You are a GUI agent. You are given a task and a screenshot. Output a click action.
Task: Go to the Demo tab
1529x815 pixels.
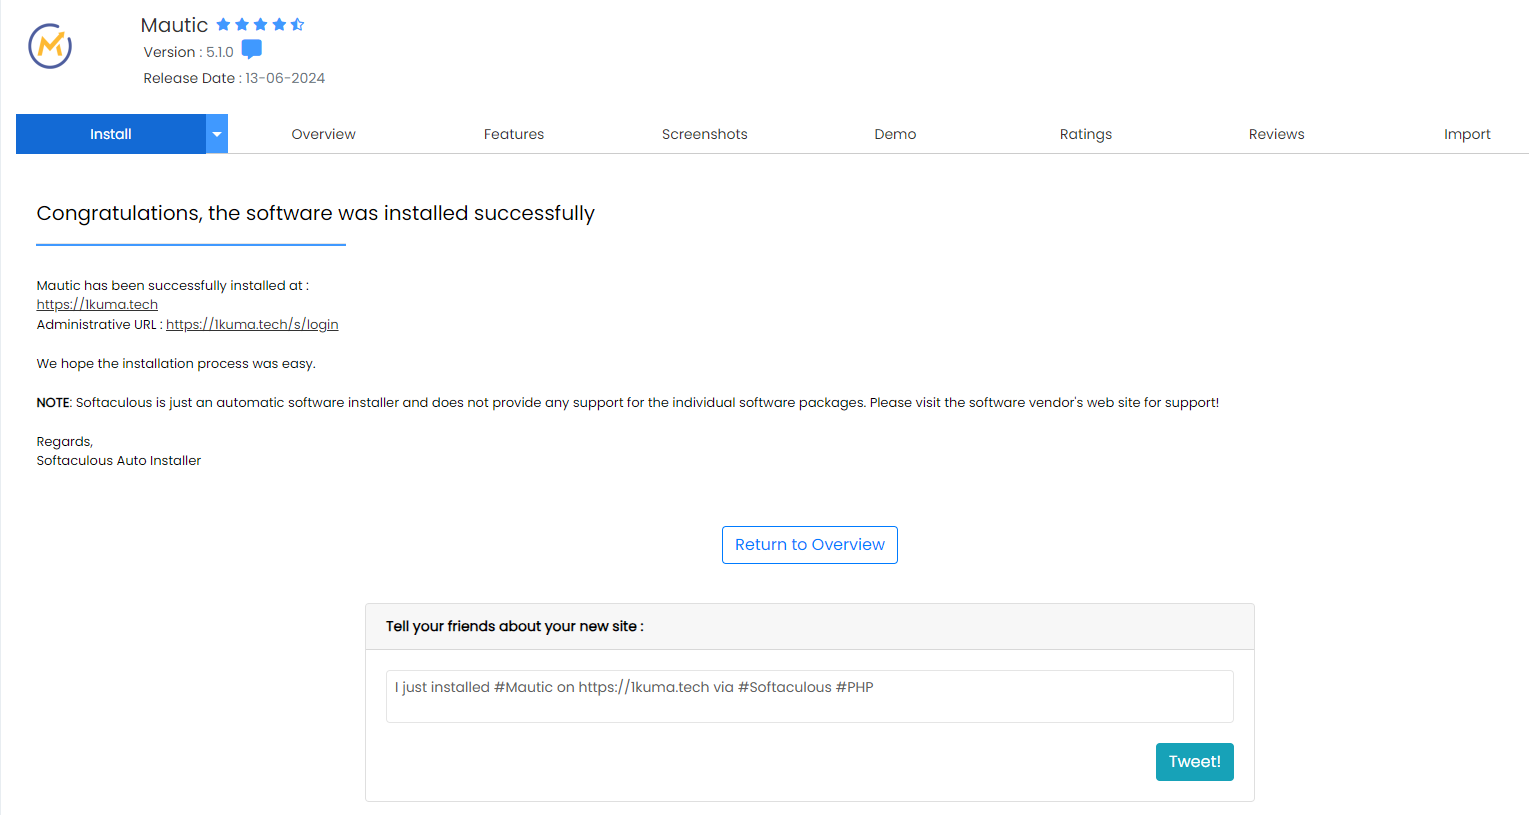[895, 134]
